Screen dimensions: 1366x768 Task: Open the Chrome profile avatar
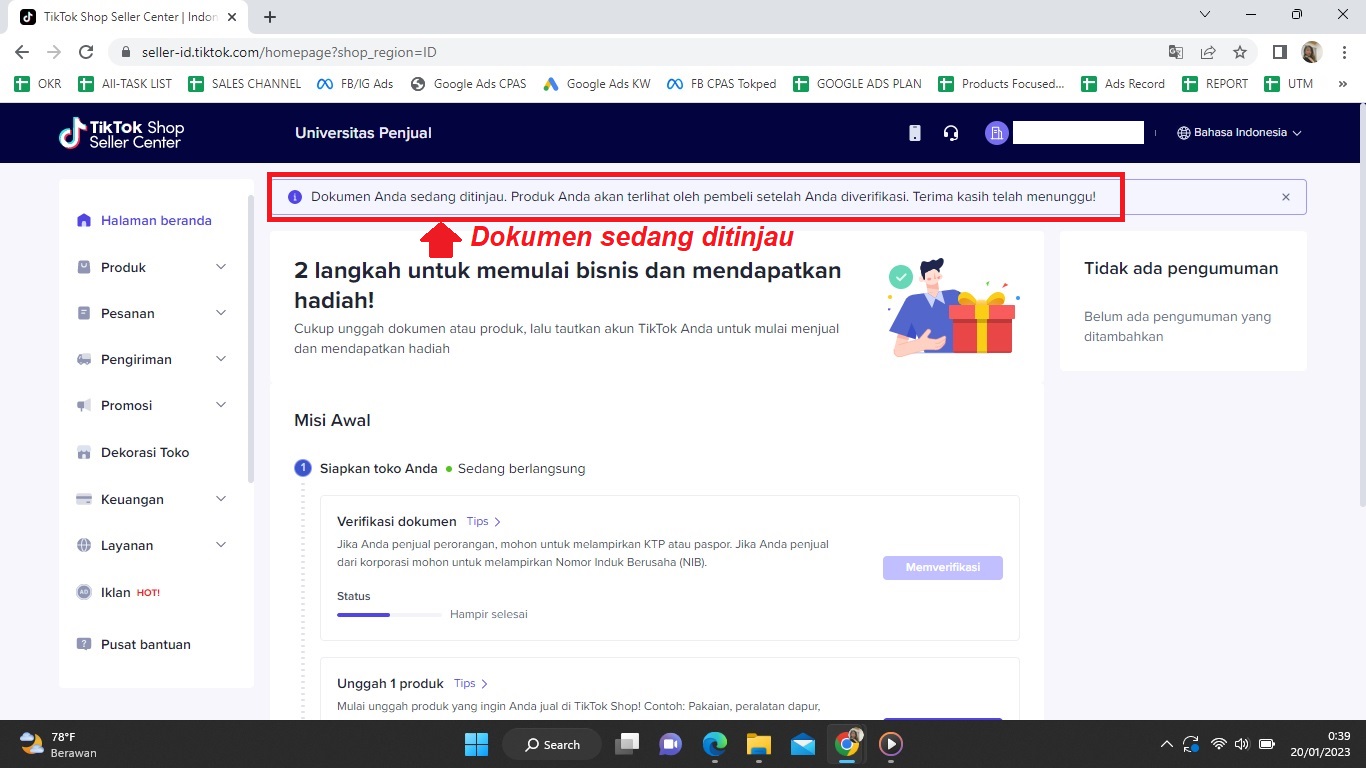[1311, 52]
